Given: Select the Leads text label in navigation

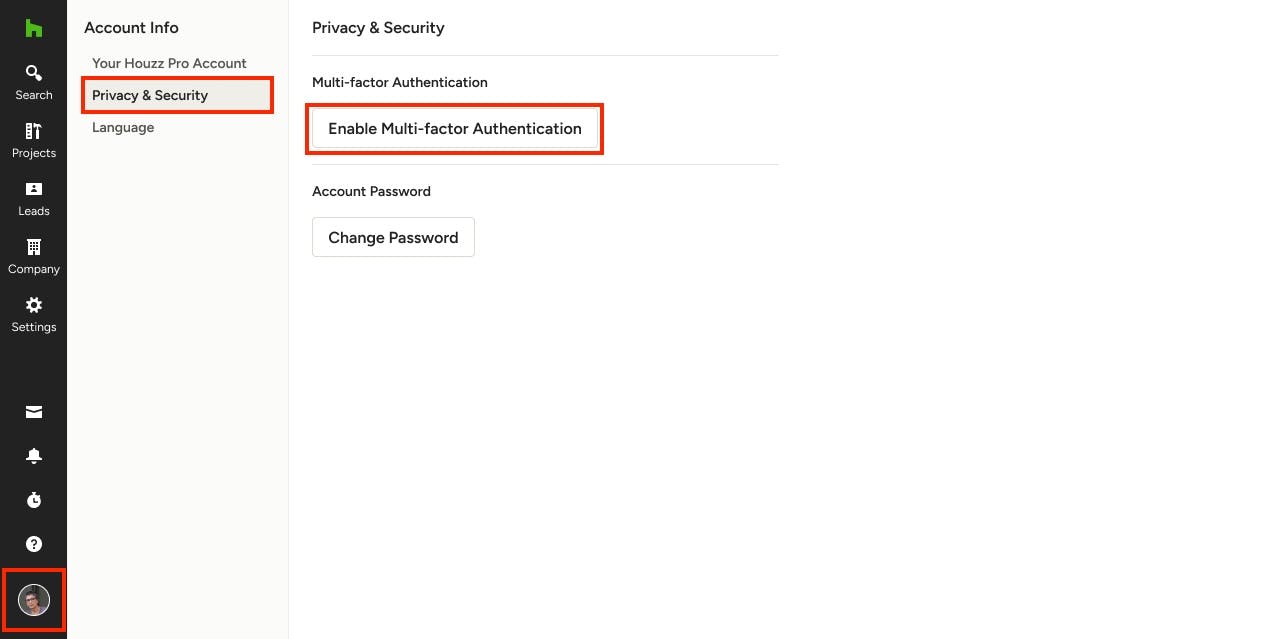Looking at the screenshot, I should (x=33, y=211).
